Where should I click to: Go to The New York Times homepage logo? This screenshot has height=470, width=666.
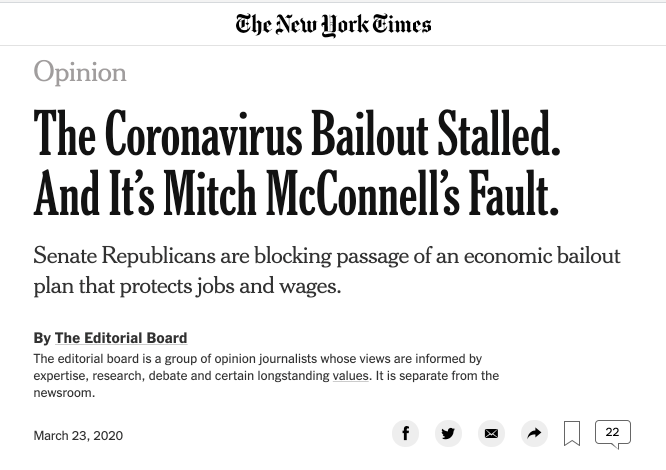pos(333,24)
